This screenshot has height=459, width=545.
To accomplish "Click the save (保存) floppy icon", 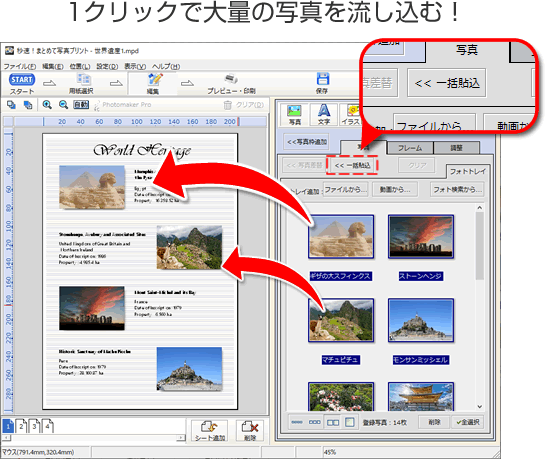I will (322, 83).
